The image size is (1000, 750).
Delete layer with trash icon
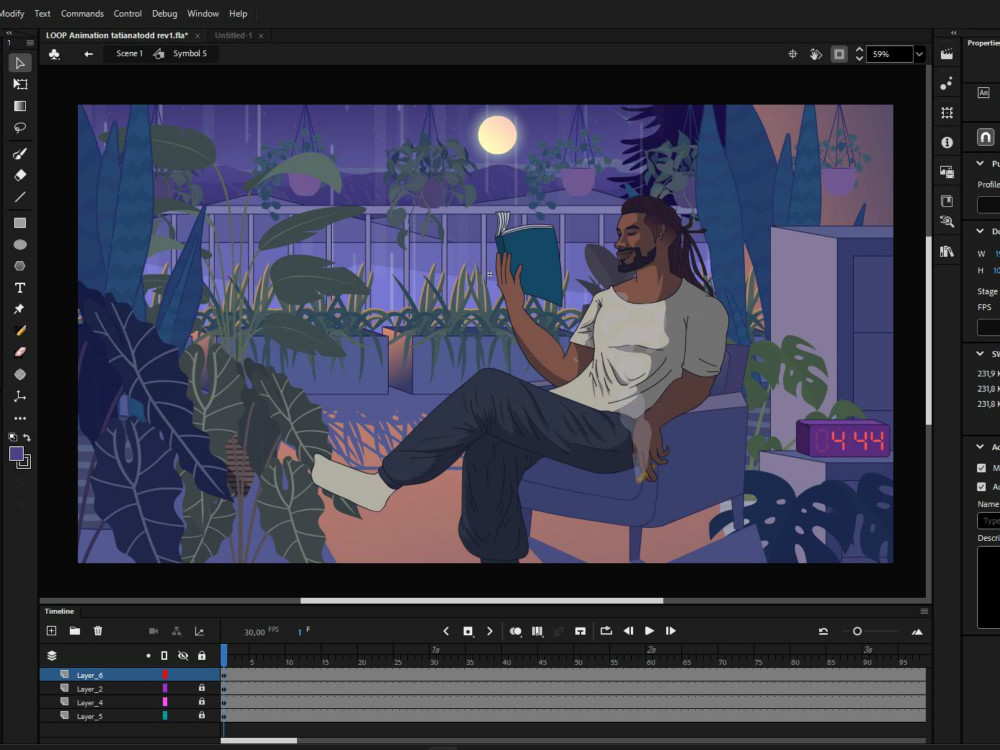98,631
